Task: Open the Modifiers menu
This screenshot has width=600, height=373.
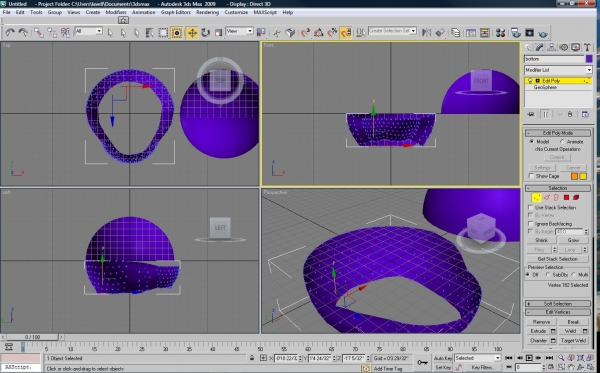Action: pyautogui.click(x=116, y=12)
